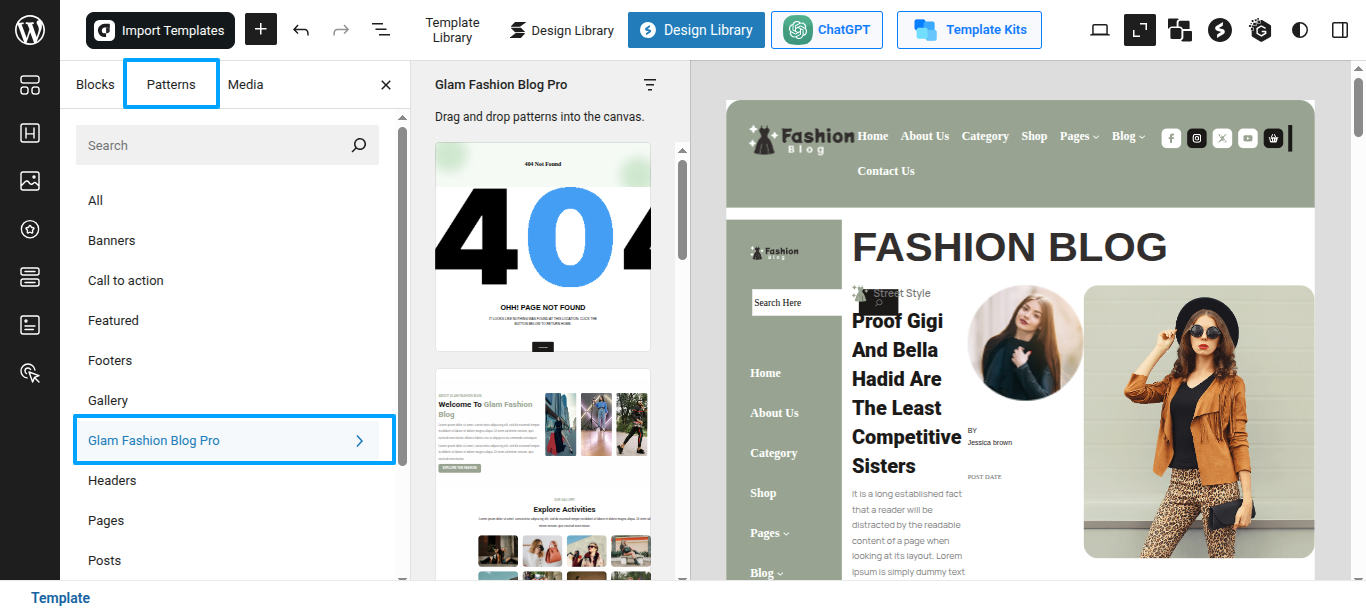
Task: Toggle the block inserter plus button
Action: tap(260, 30)
